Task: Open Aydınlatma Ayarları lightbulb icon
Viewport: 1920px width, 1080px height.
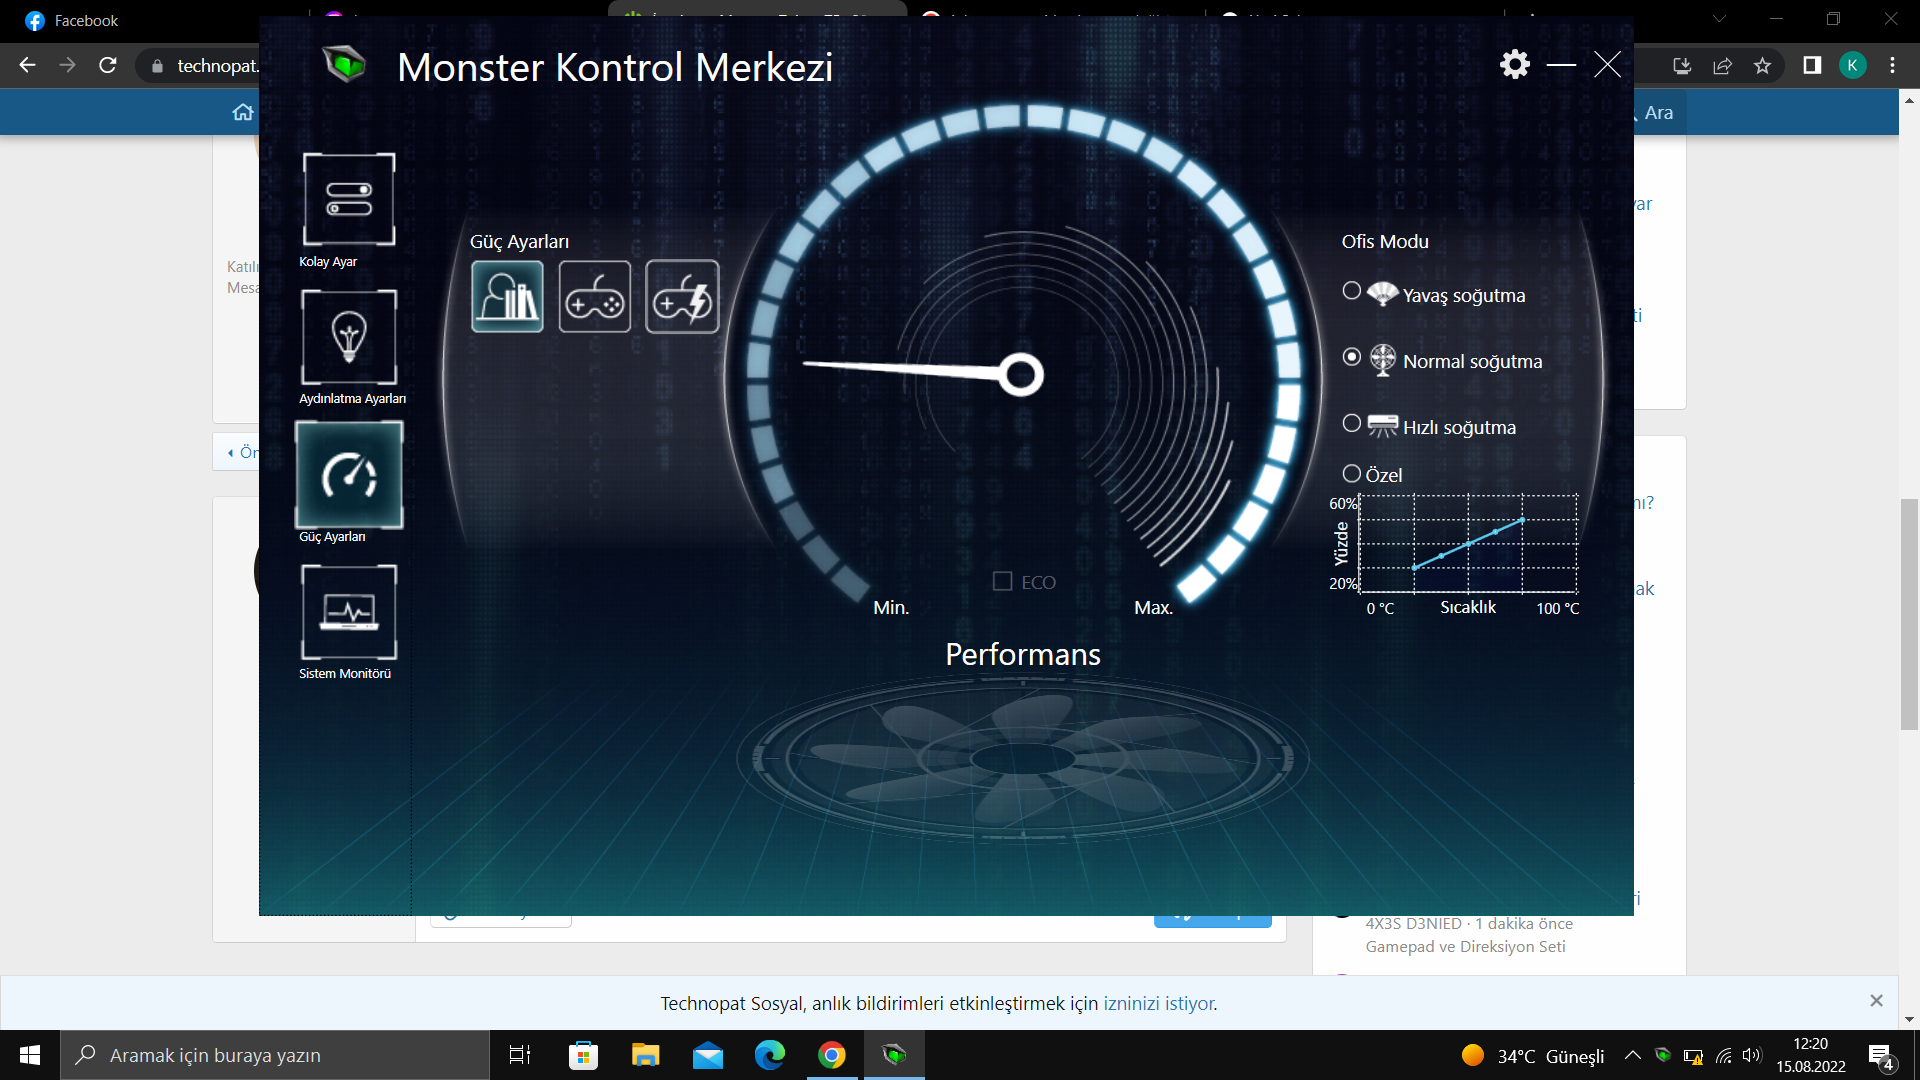Action: point(349,337)
